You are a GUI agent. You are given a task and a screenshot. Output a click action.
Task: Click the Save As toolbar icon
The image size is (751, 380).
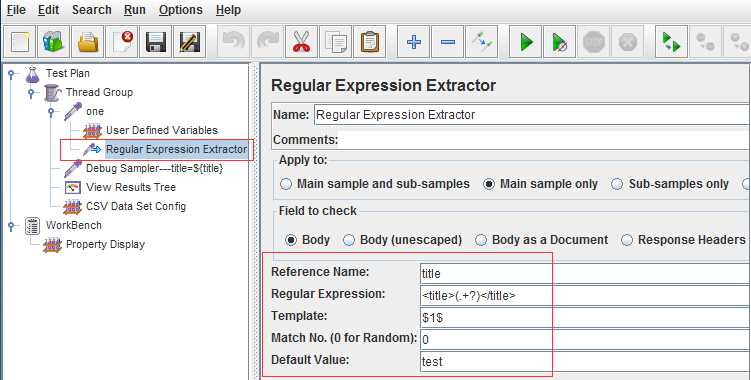190,42
